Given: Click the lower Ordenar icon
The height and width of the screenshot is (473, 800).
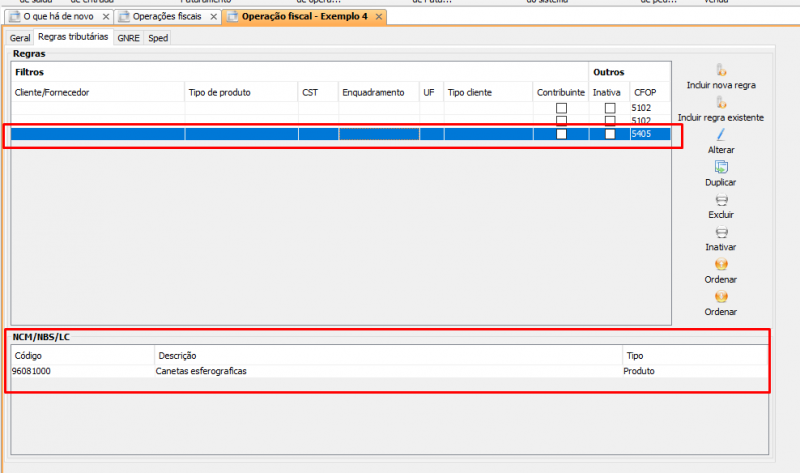Looking at the screenshot, I should tap(721, 297).
